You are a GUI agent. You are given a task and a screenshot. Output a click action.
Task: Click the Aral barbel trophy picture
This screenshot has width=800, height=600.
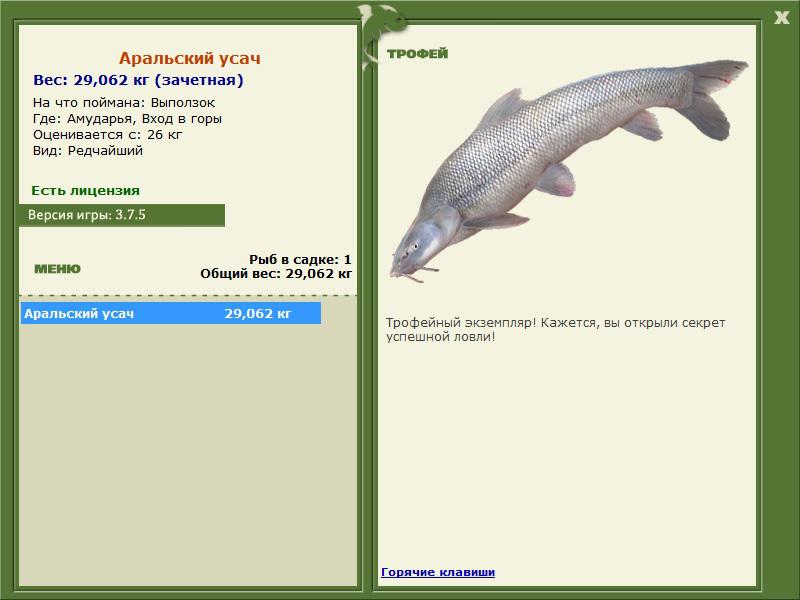(x=569, y=171)
